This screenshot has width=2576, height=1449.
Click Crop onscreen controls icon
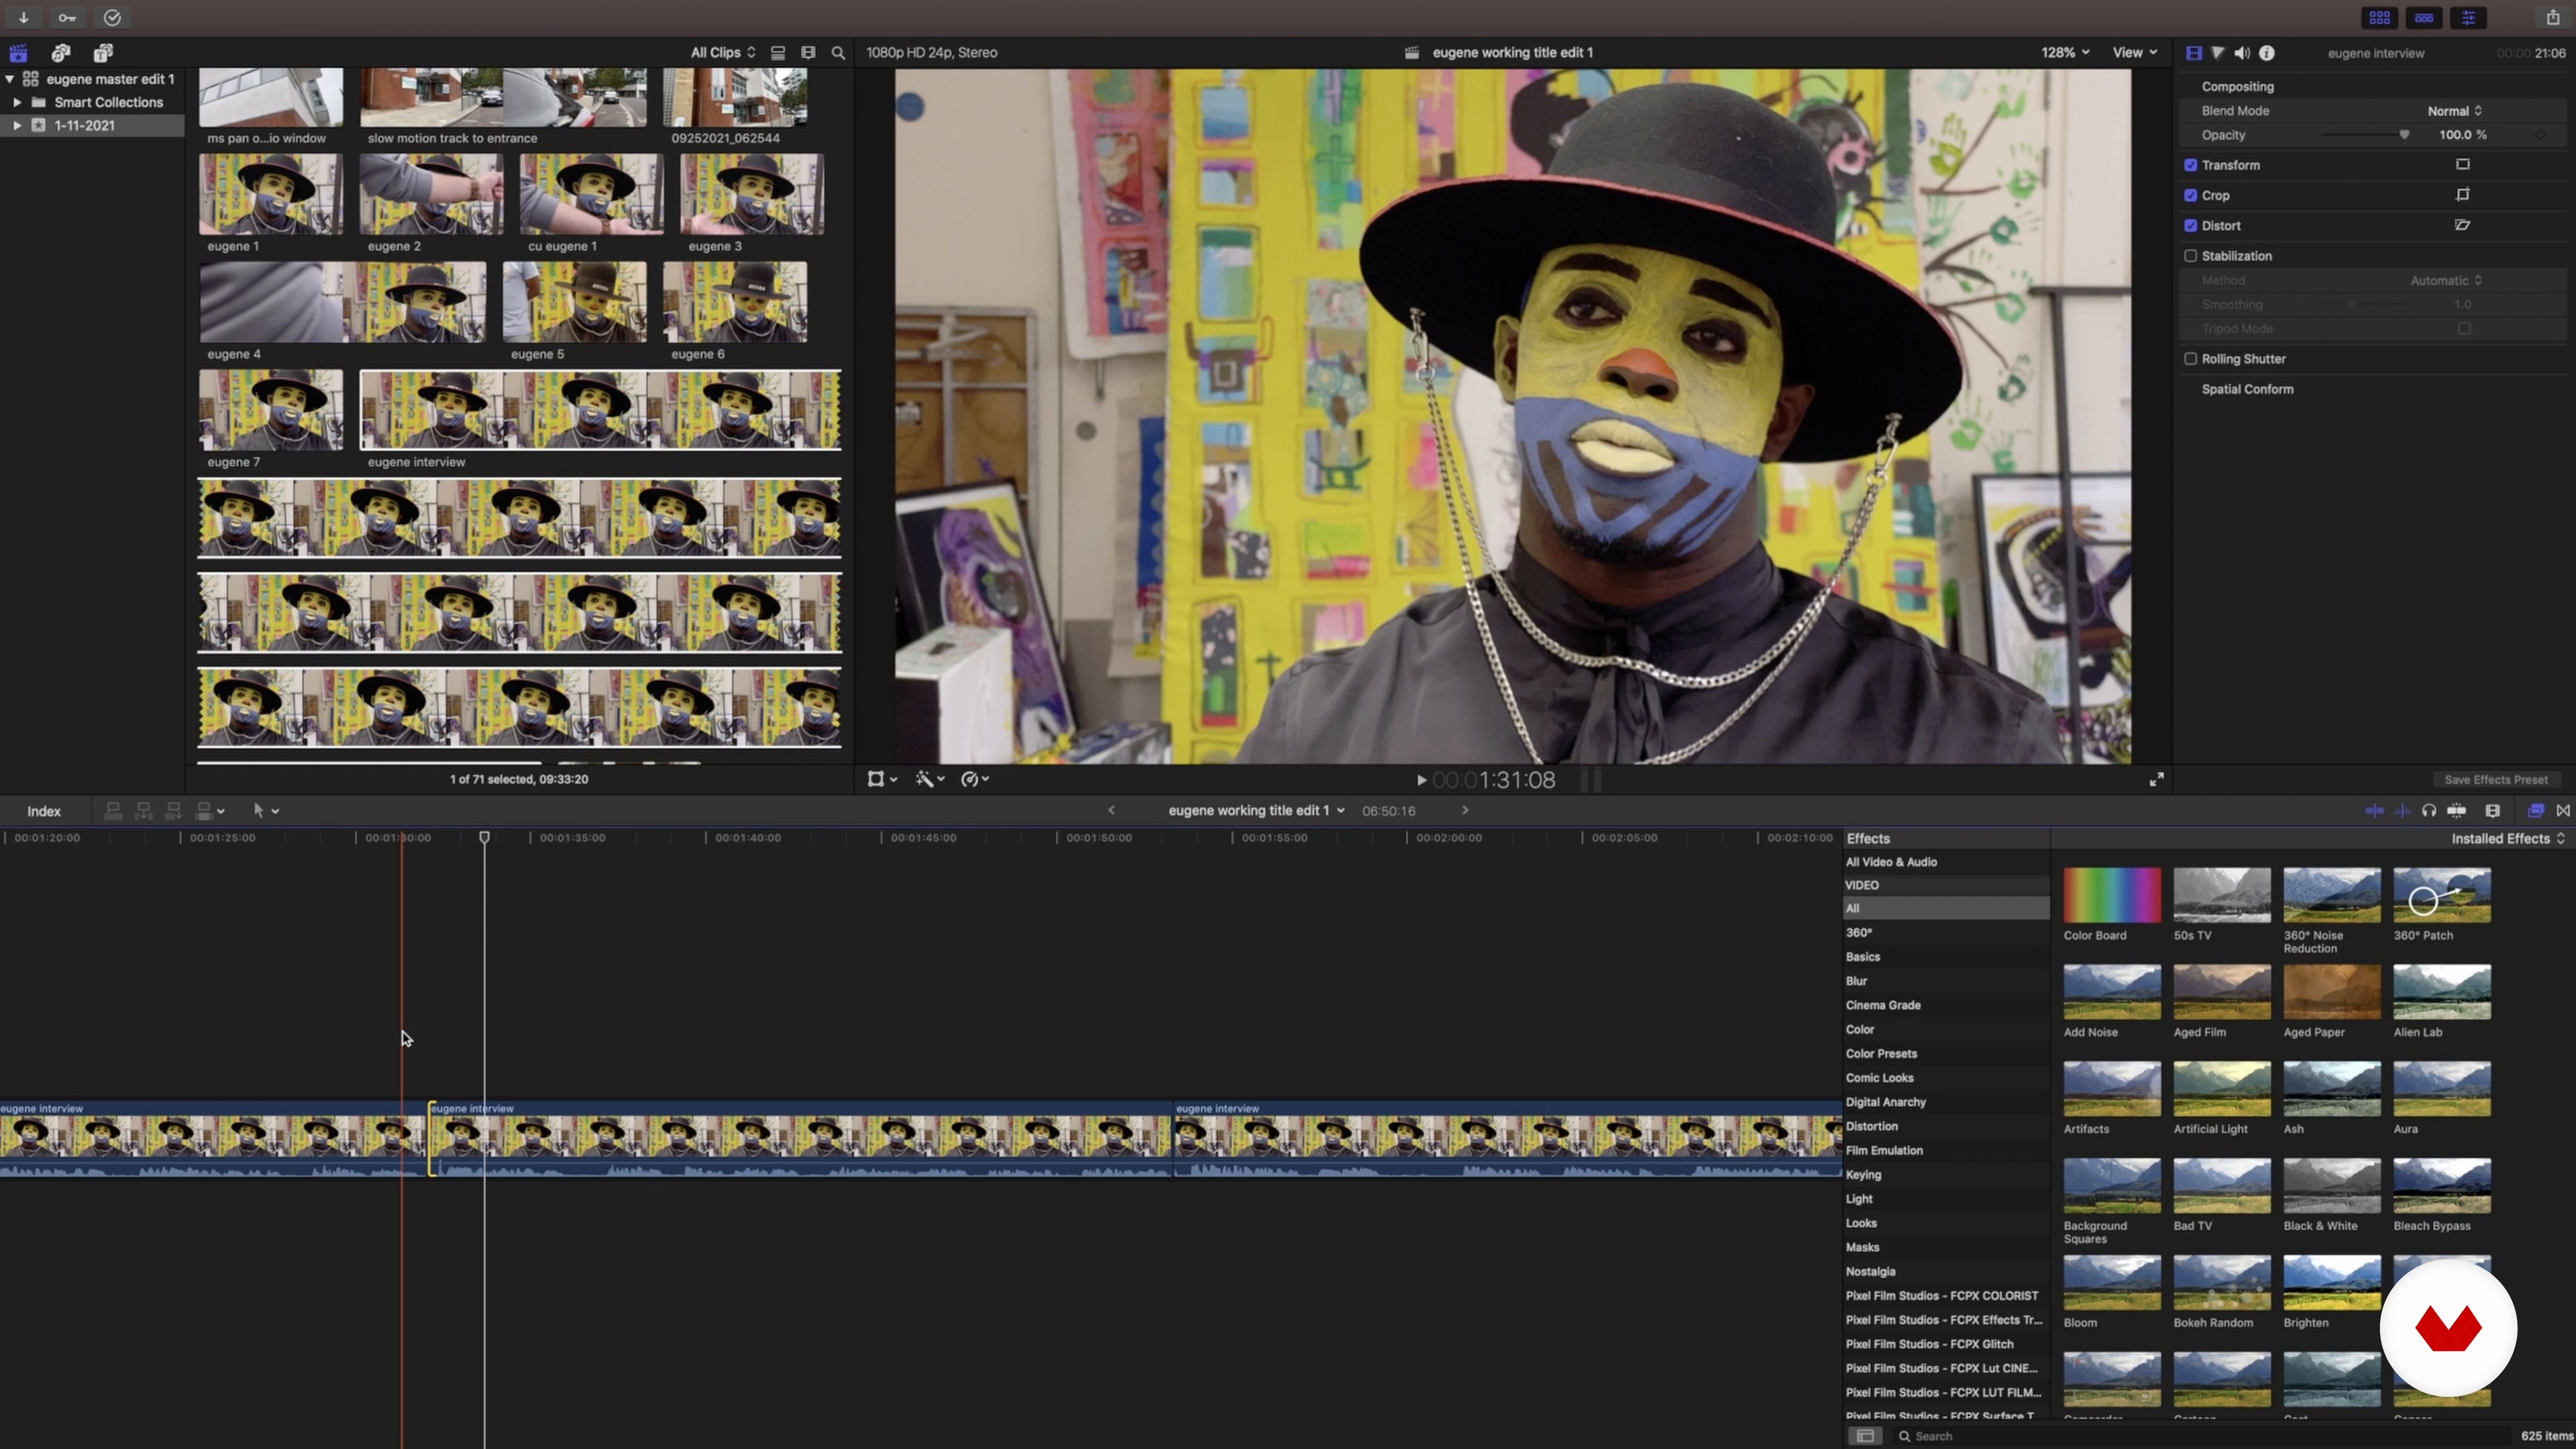[x=2463, y=195]
